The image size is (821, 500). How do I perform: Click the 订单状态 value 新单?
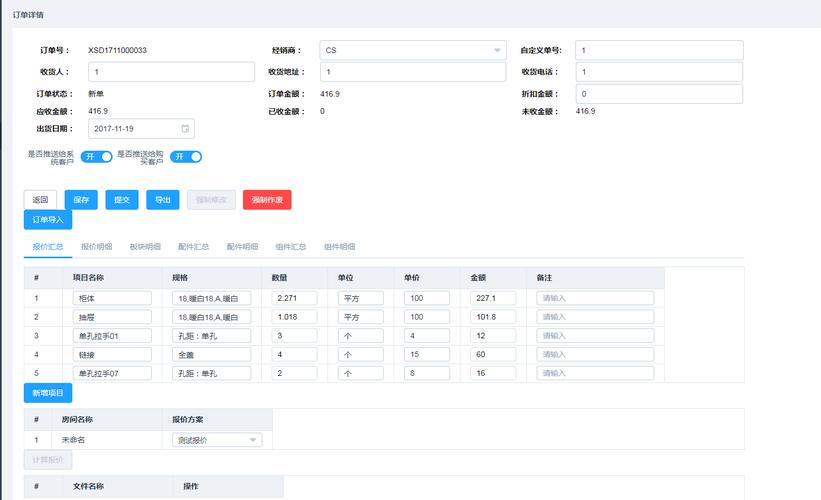coord(96,94)
